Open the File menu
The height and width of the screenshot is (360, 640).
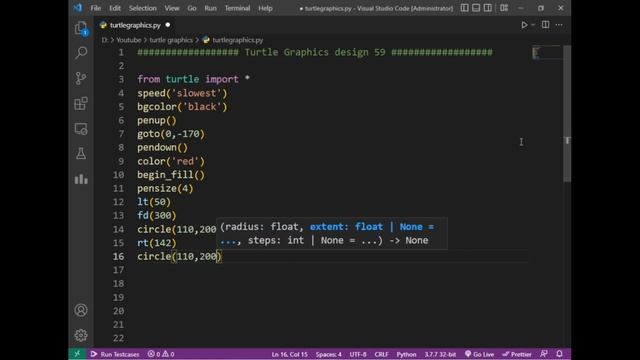[x=96, y=8]
